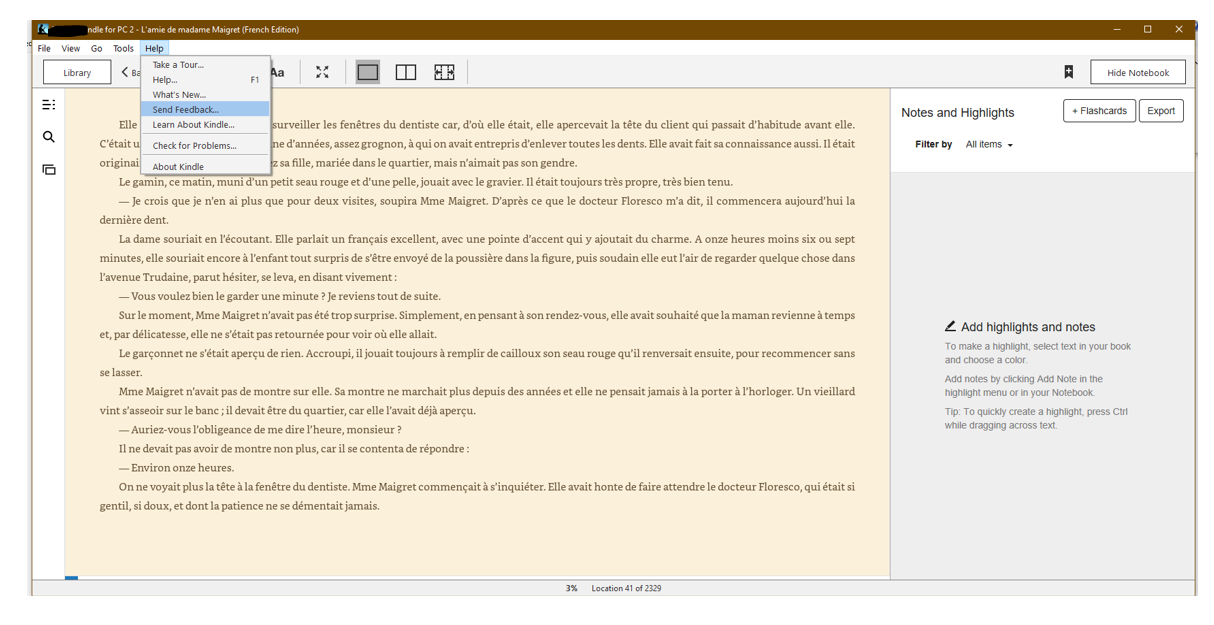The image size is (1214, 625).
Task: Choose Send Feedback from Help menu
Action: [185, 109]
